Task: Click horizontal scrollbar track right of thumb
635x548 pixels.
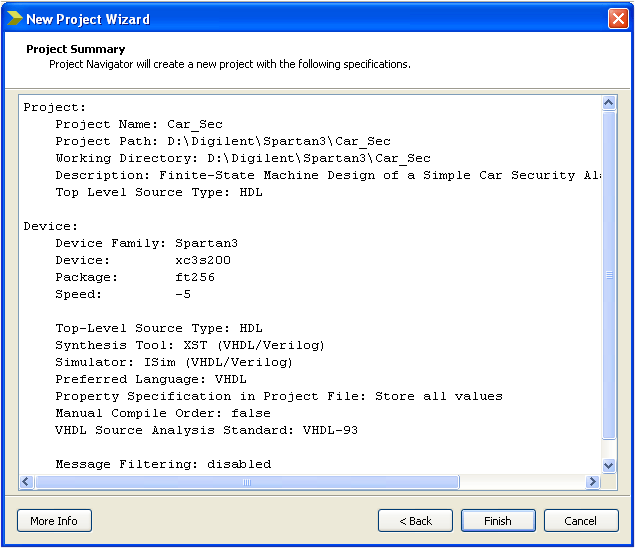Action: (520, 482)
